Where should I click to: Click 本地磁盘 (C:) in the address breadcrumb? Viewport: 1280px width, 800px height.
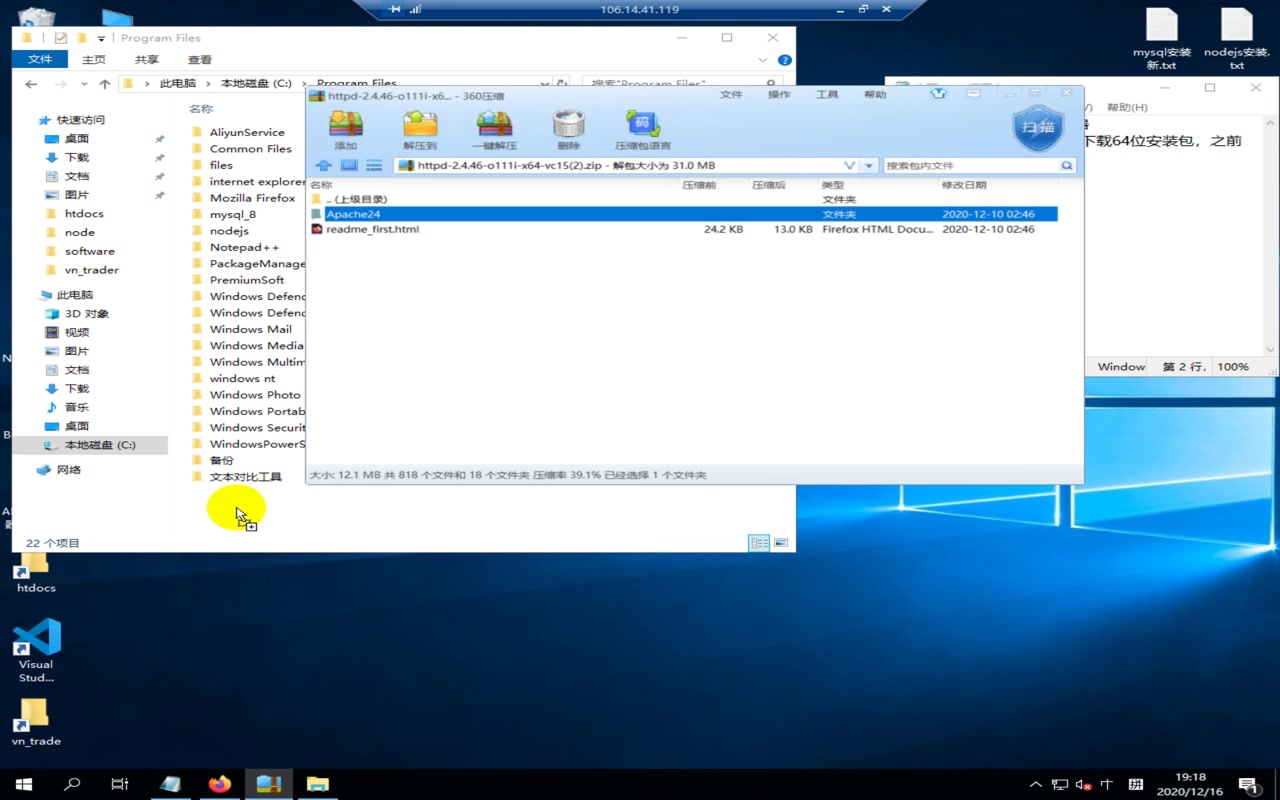256,84
